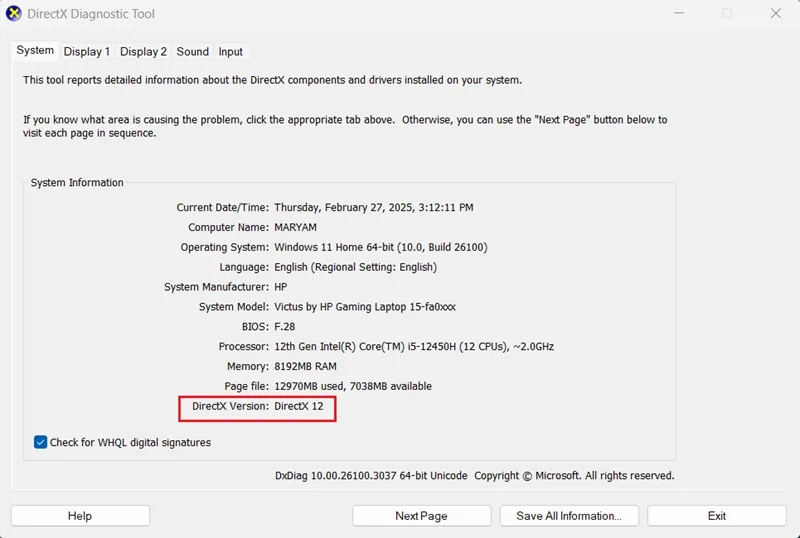Switch to the System tab

pos(35,51)
